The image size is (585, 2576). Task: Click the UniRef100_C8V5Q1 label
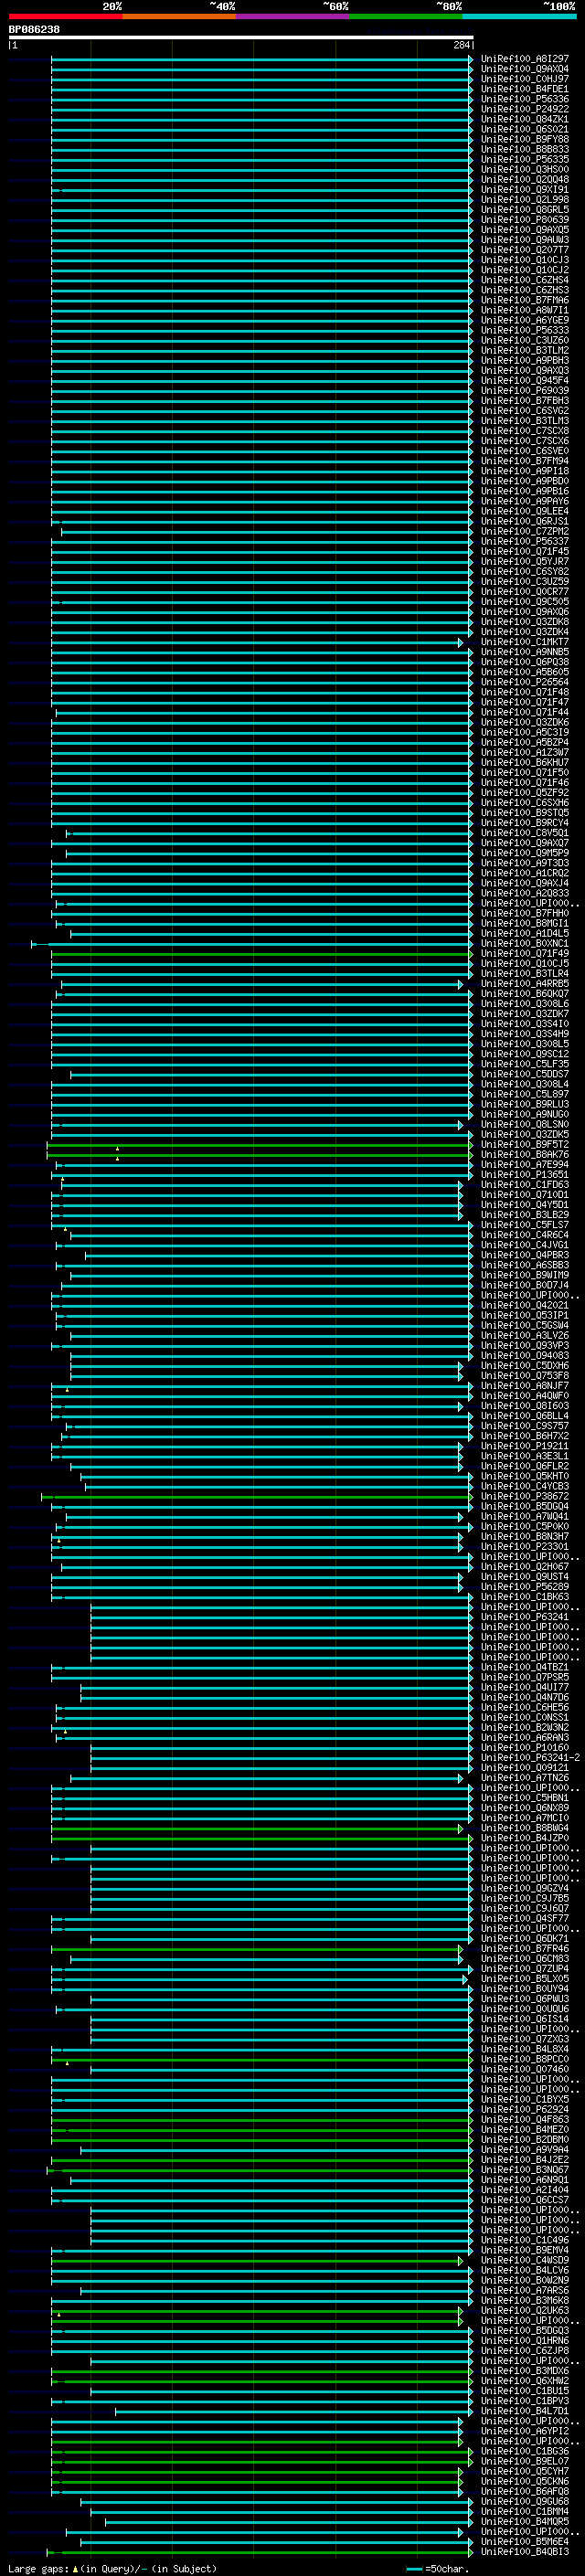tap(524, 833)
